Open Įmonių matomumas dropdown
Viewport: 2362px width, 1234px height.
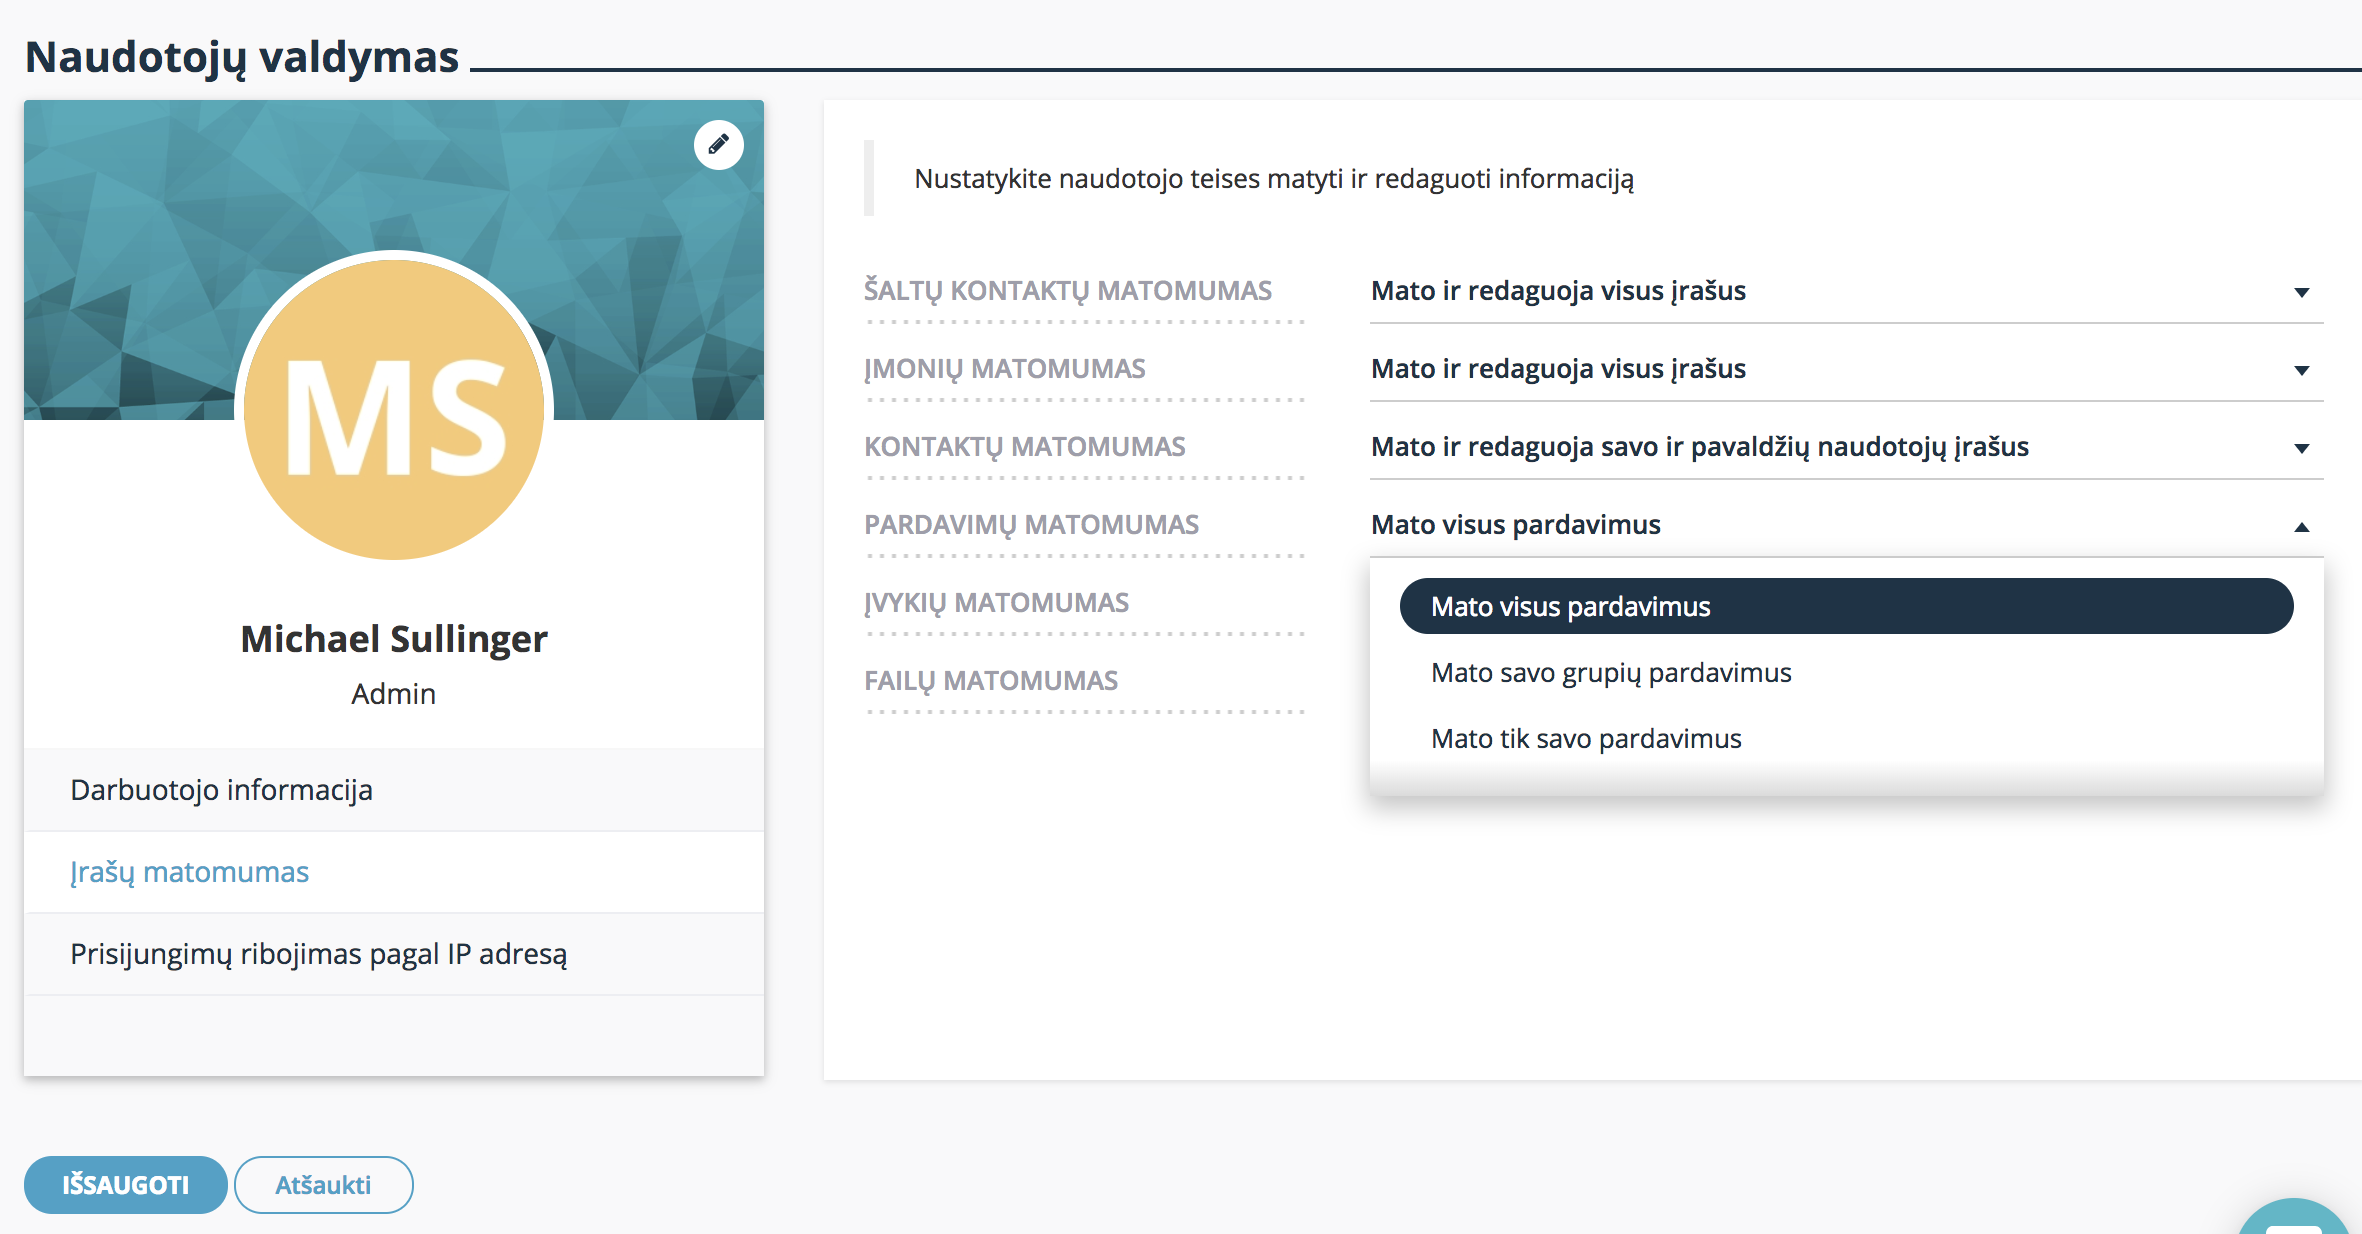1846,369
